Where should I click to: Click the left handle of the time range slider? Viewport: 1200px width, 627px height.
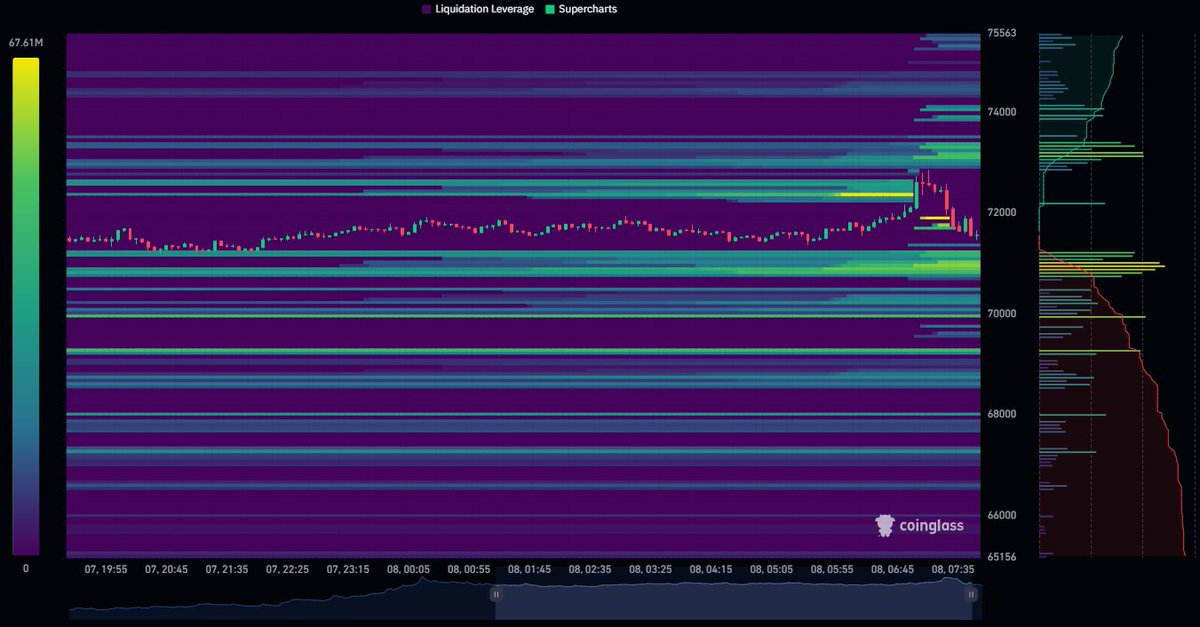tap(494, 594)
